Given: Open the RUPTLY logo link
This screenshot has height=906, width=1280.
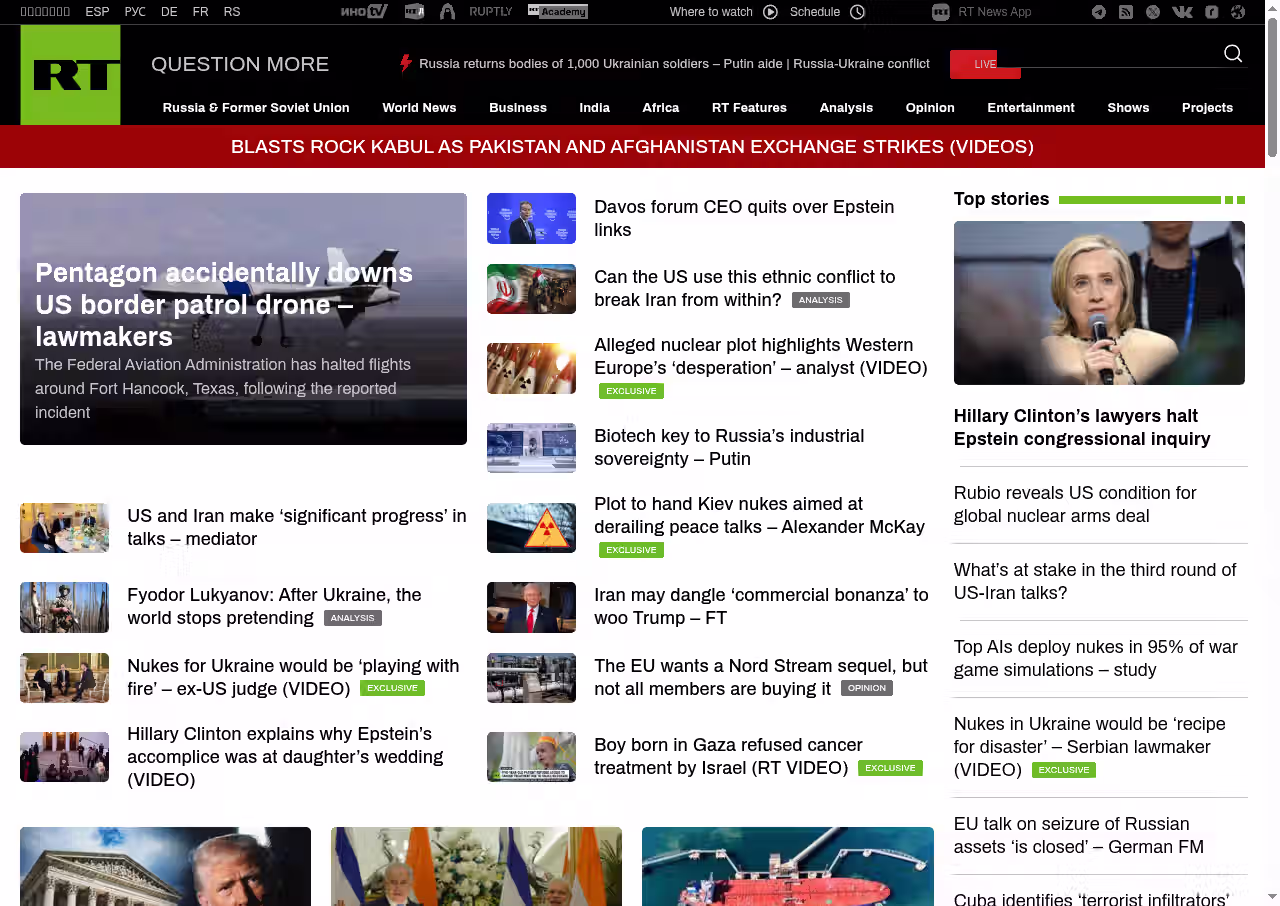Looking at the screenshot, I should [x=490, y=12].
